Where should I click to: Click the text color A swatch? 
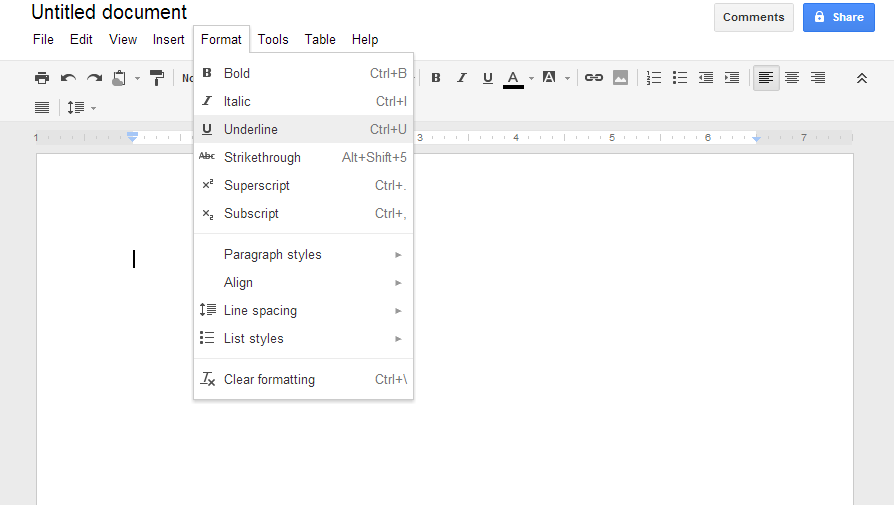tap(513, 78)
